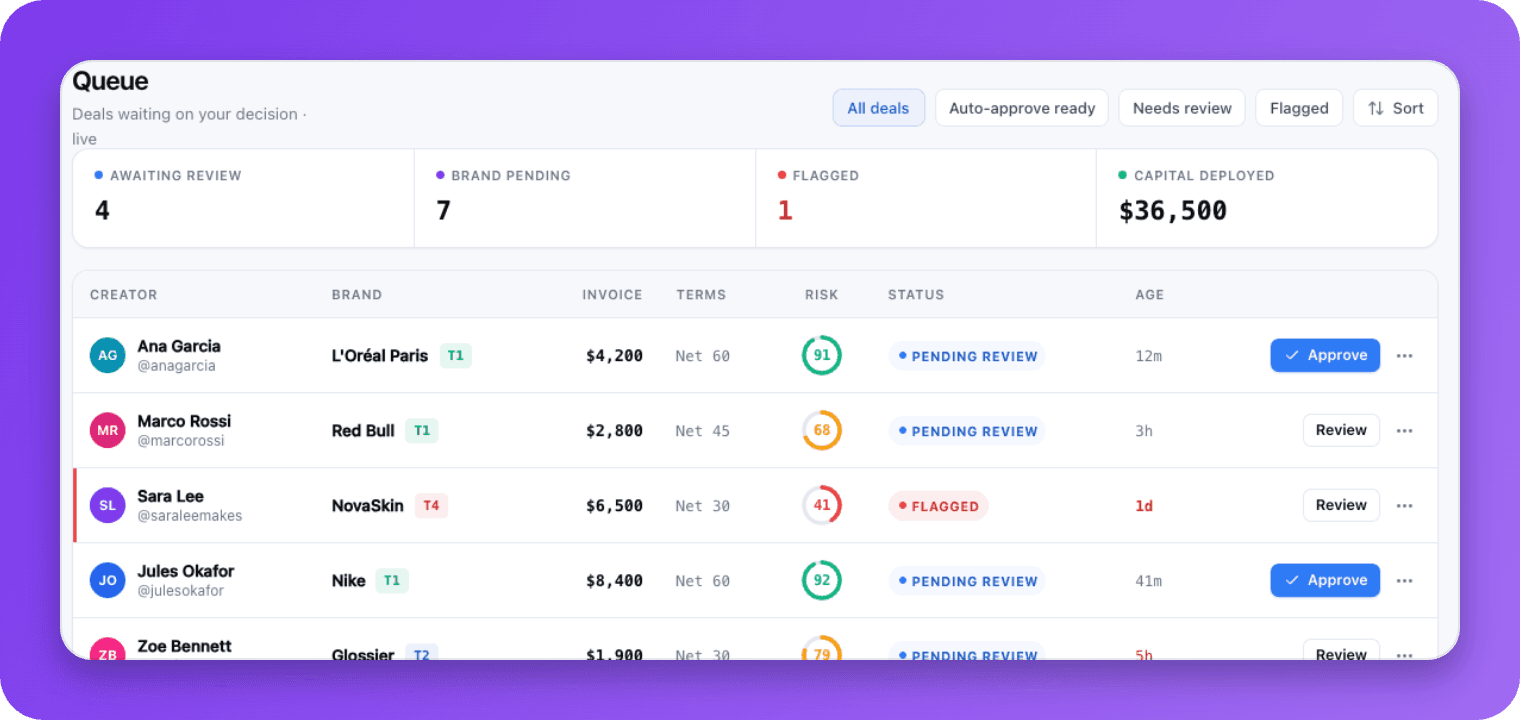Screen dimensions: 1520x720
Task: Click the T1 tier badge beside Nike
Action: (392, 581)
